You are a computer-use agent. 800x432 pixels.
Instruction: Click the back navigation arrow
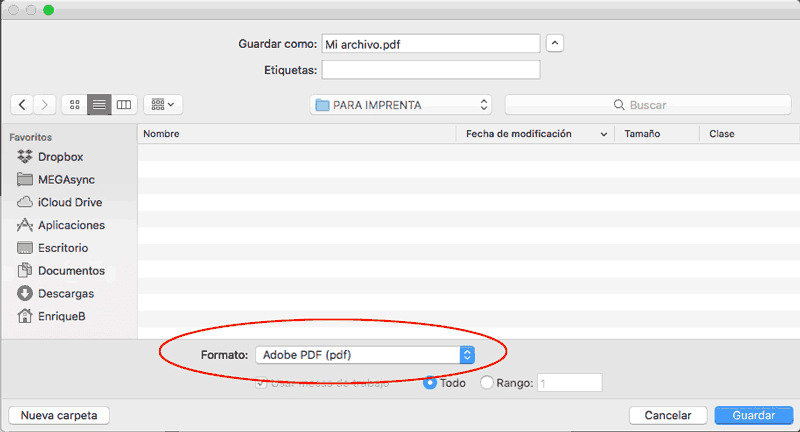pos(22,105)
